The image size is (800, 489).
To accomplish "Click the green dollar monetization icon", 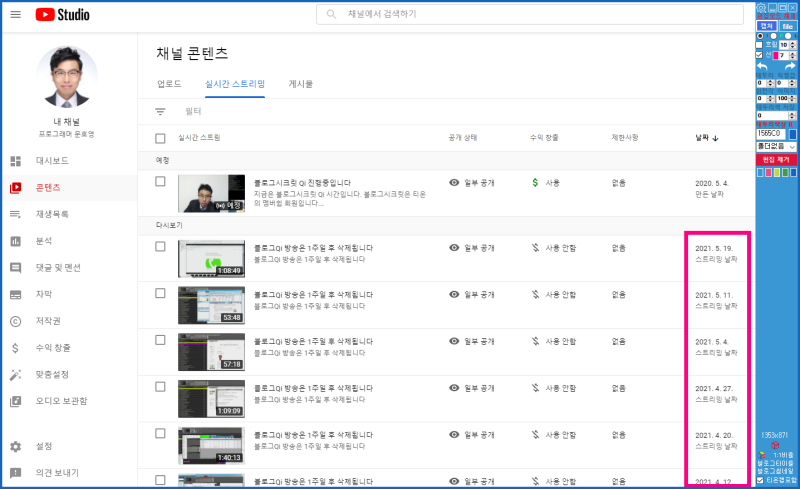I will click(x=535, y=182).
